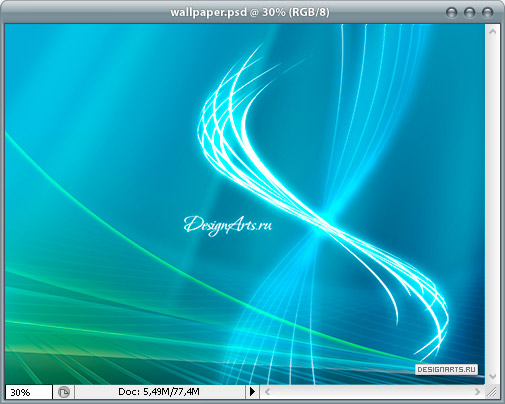505x404 pixels.
Task: Click the rightmost window control button
Action: [487, 13]
